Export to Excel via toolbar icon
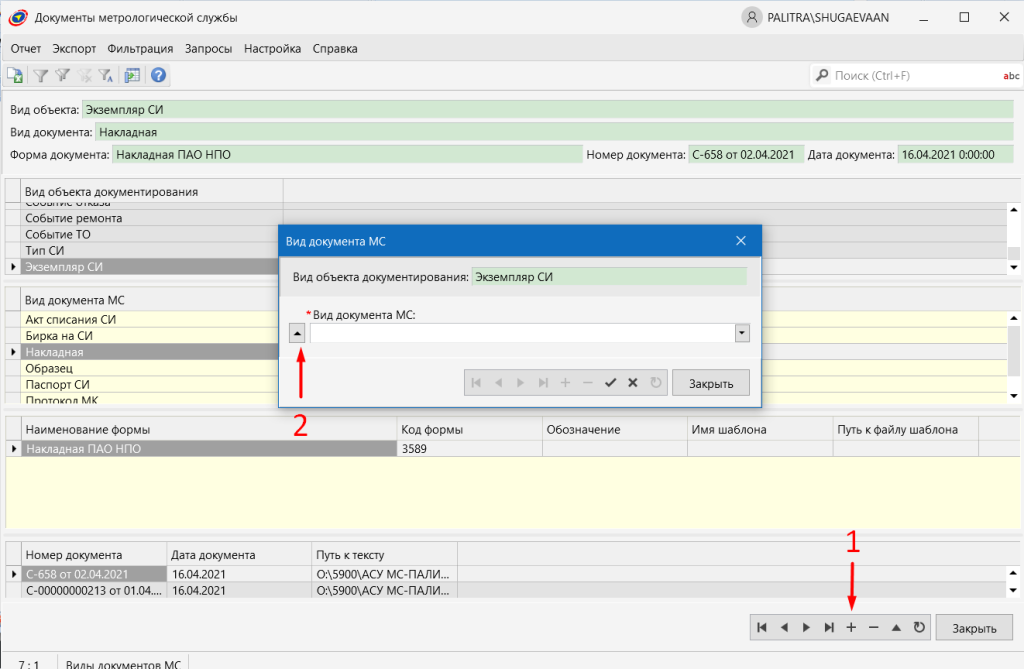The height and width of the screenshot is (669, 1024). pyautogui.click(x=15, y=76)
